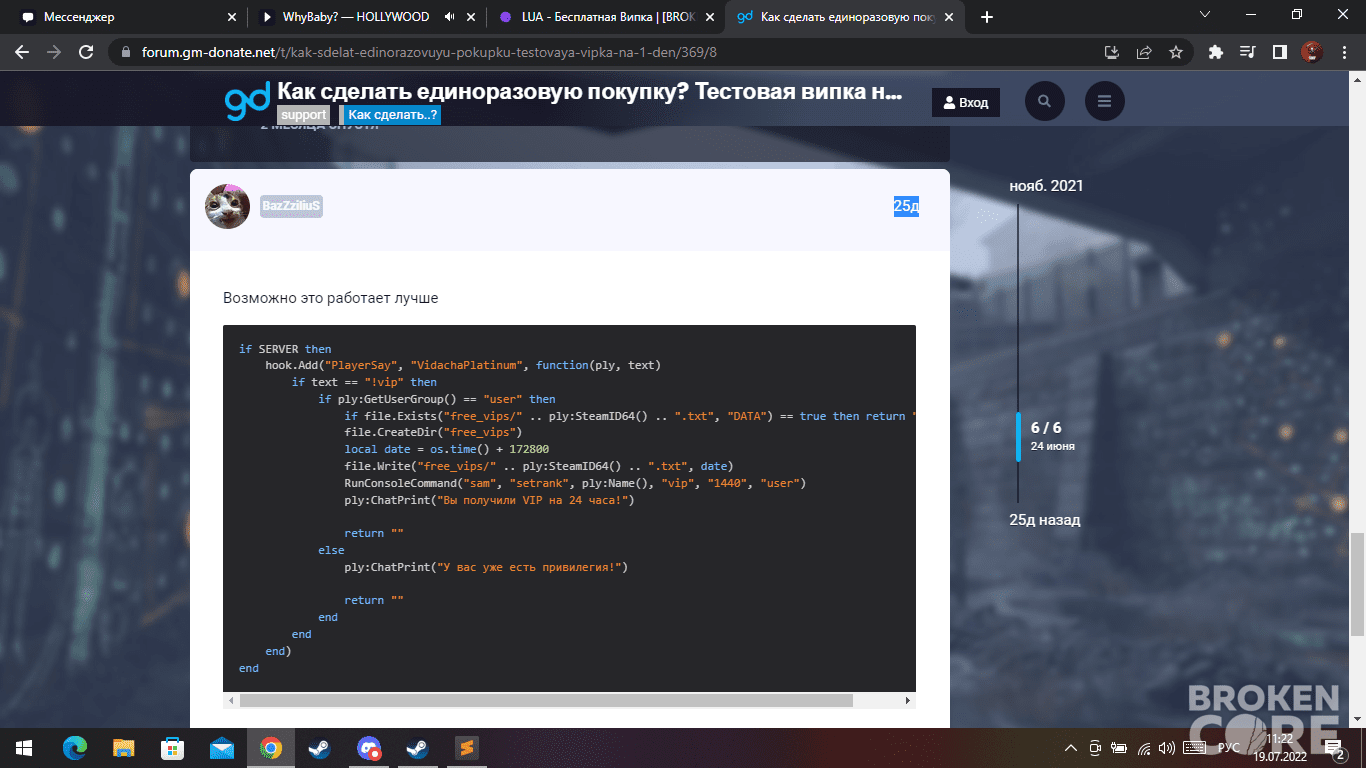Open the Chrome profile avatar
Screen dimensions: 1366x768
(1311, 52)
